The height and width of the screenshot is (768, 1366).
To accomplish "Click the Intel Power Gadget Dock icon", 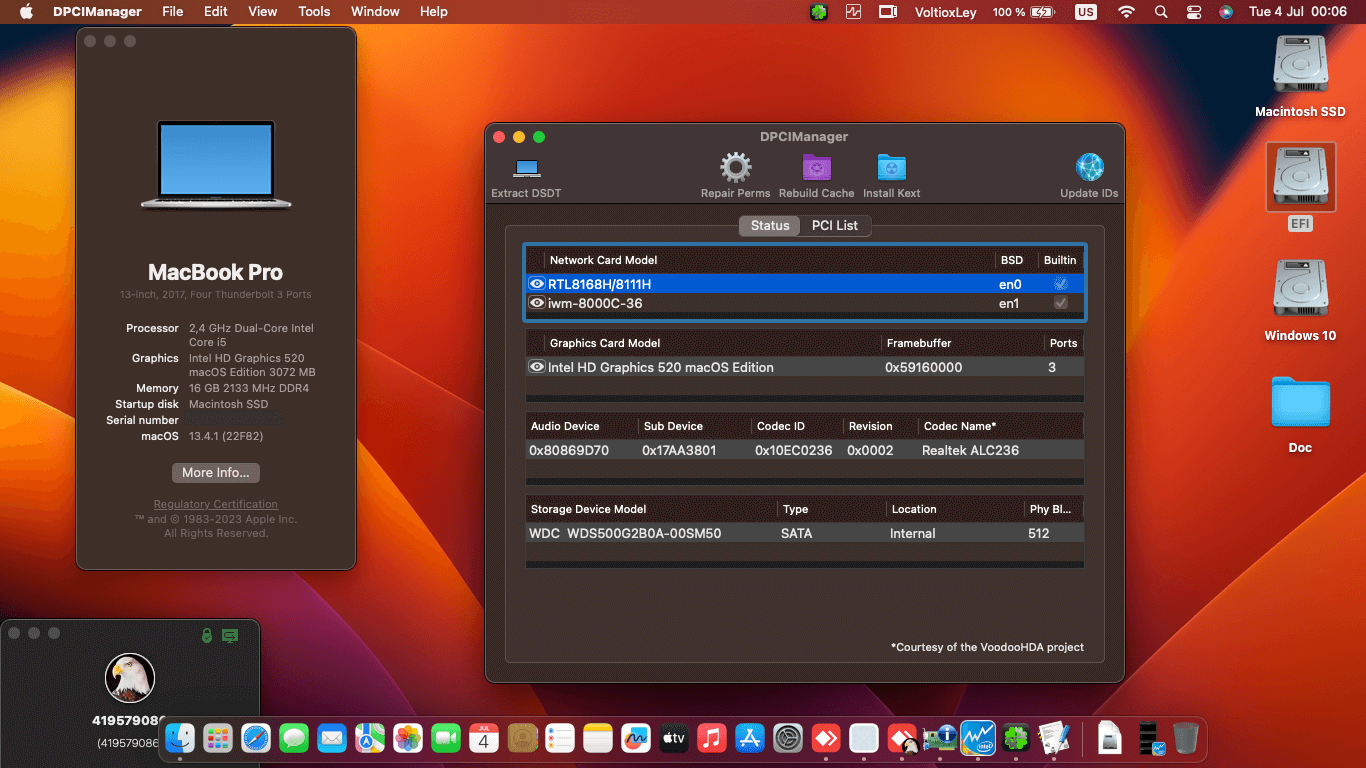I will click(978, 739).
